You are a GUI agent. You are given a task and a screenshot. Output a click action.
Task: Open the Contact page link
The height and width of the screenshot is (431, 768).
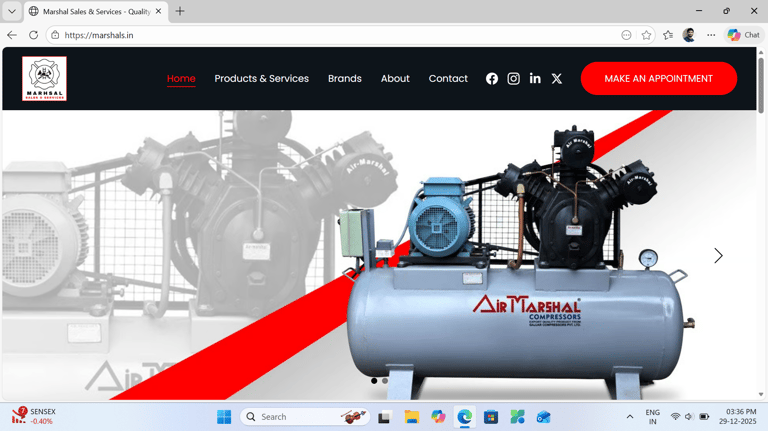[448, 78]
